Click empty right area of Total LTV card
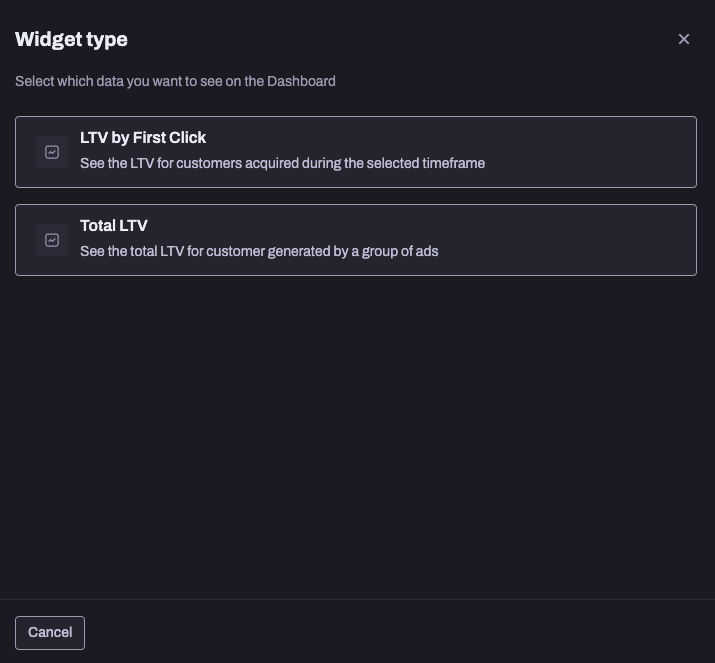Screen dimensions: 715x663 [570, 240]
